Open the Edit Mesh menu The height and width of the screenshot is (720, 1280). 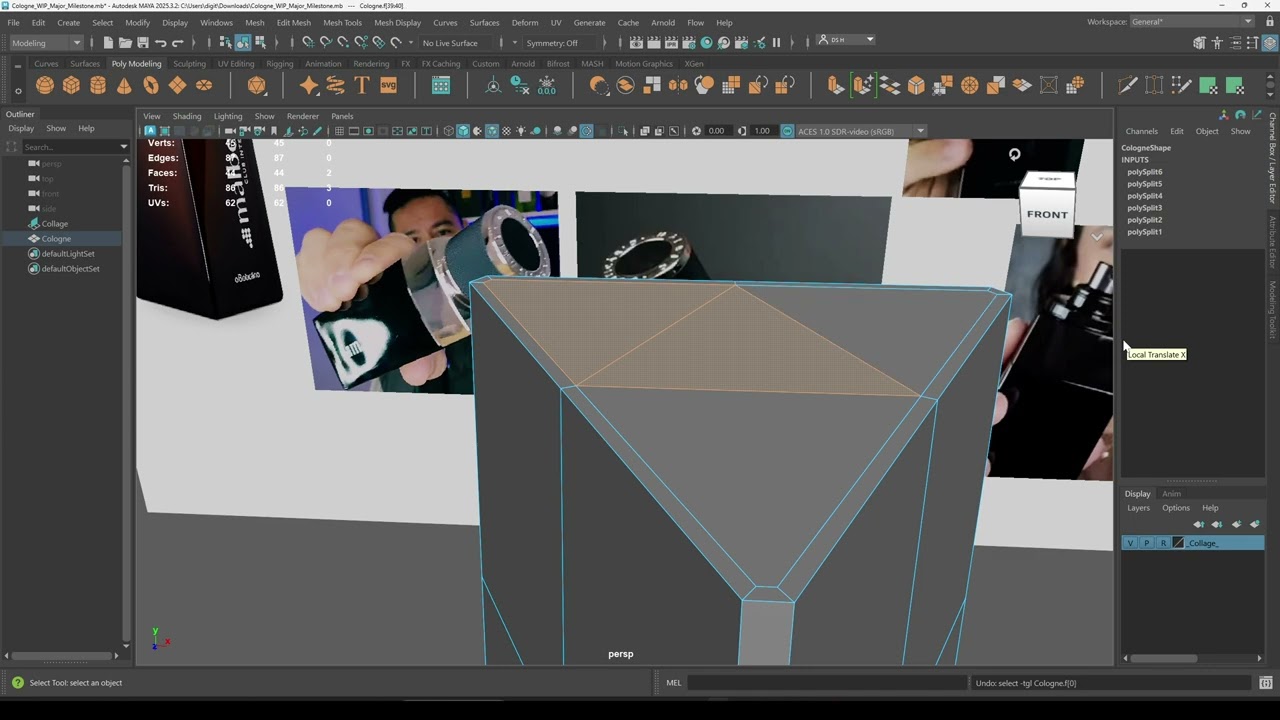coord(294,22)
